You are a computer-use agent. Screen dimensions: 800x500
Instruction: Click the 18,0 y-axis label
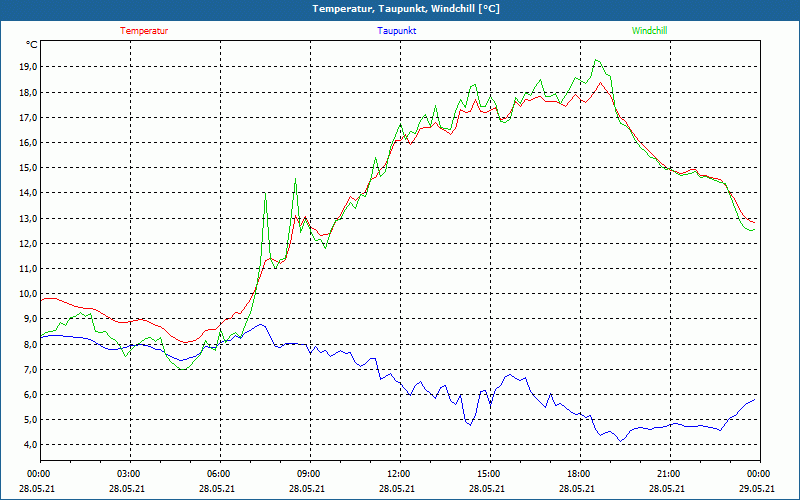point(28,92)
